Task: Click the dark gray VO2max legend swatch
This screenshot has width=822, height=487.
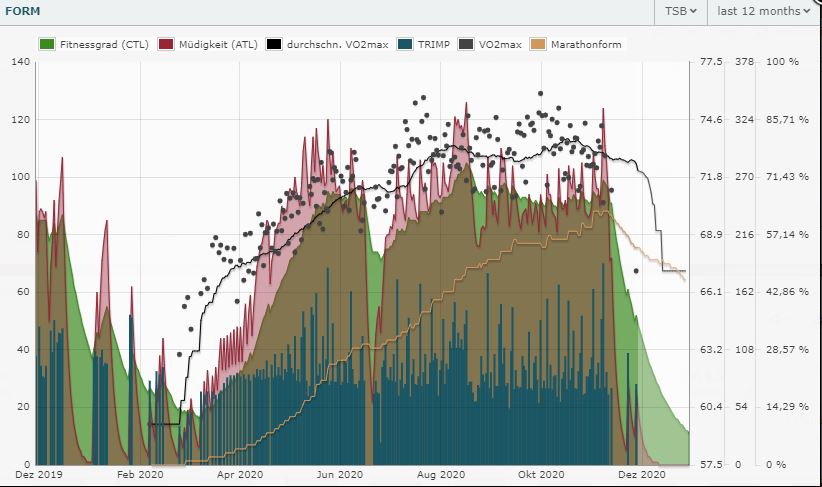Action: point(466,44)
